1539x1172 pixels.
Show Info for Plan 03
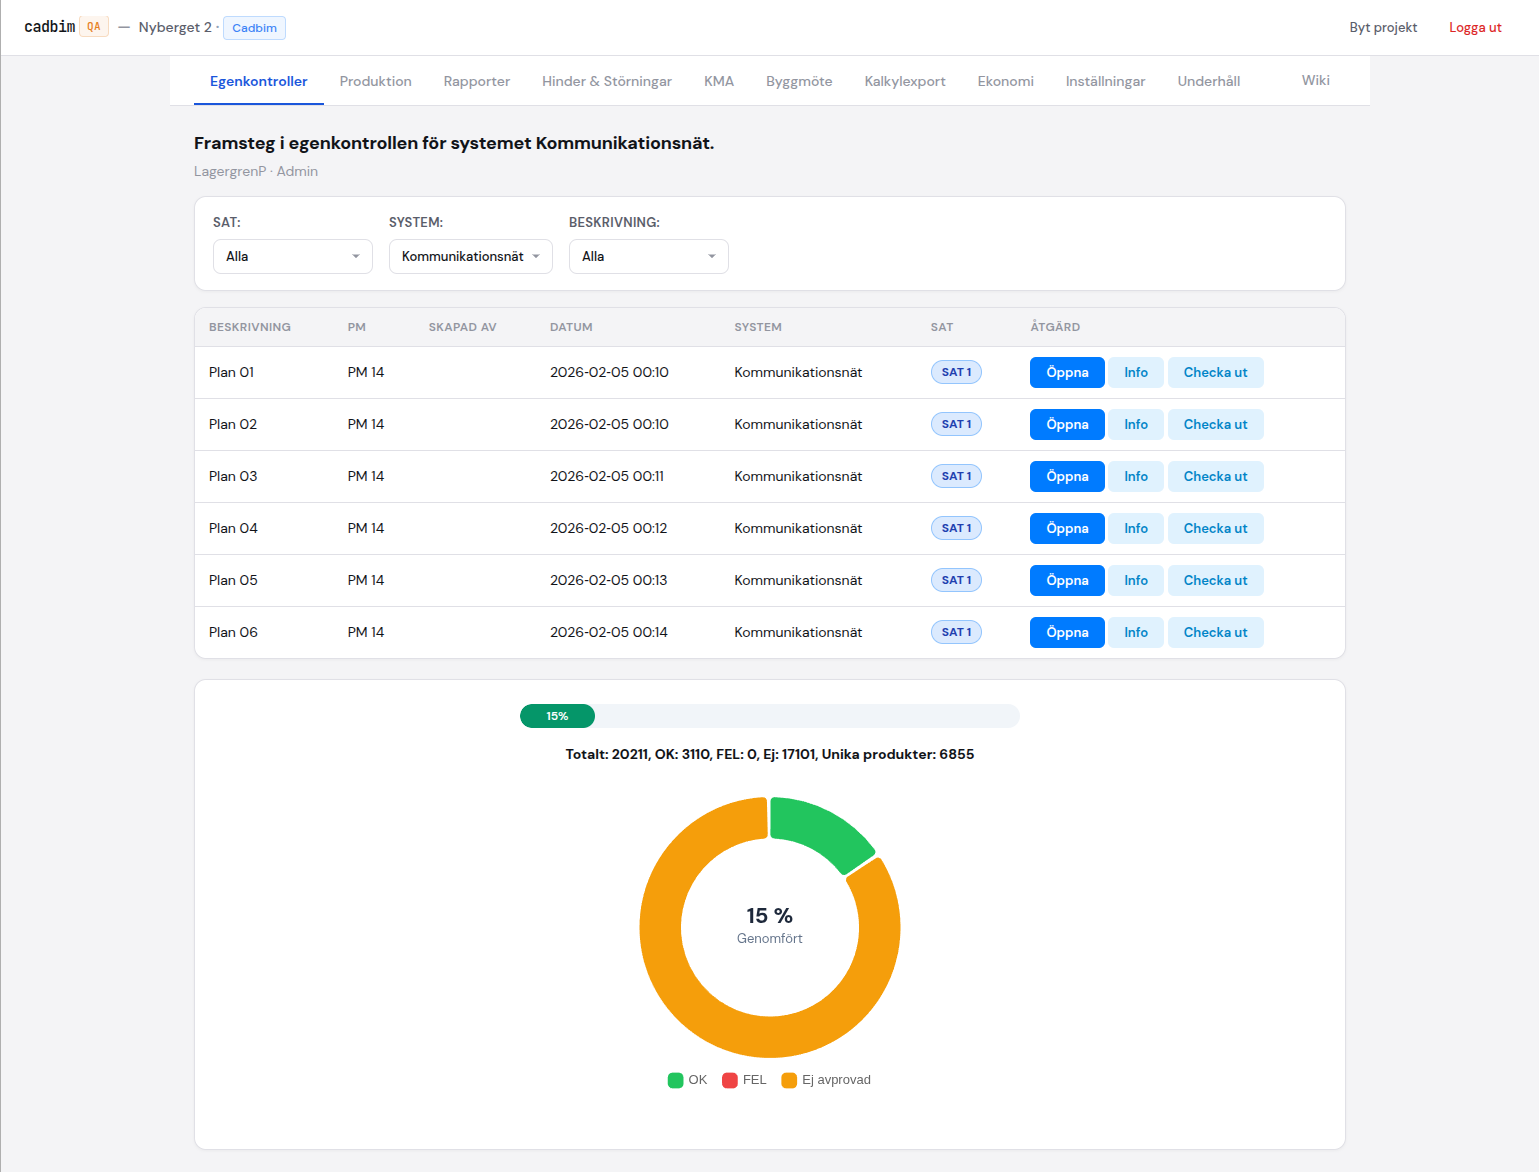pos(1135,476)
